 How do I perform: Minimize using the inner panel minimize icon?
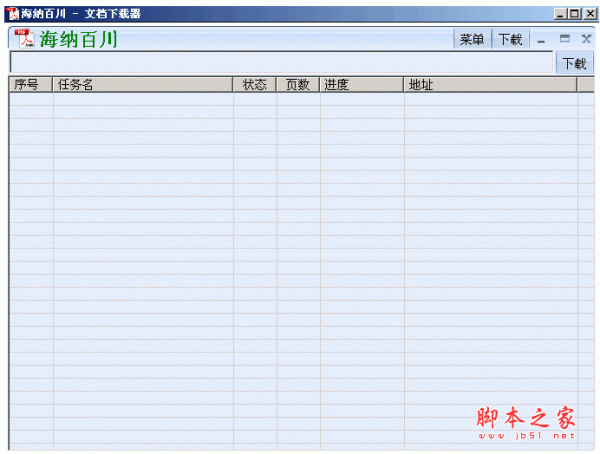(x=541, y=41)
